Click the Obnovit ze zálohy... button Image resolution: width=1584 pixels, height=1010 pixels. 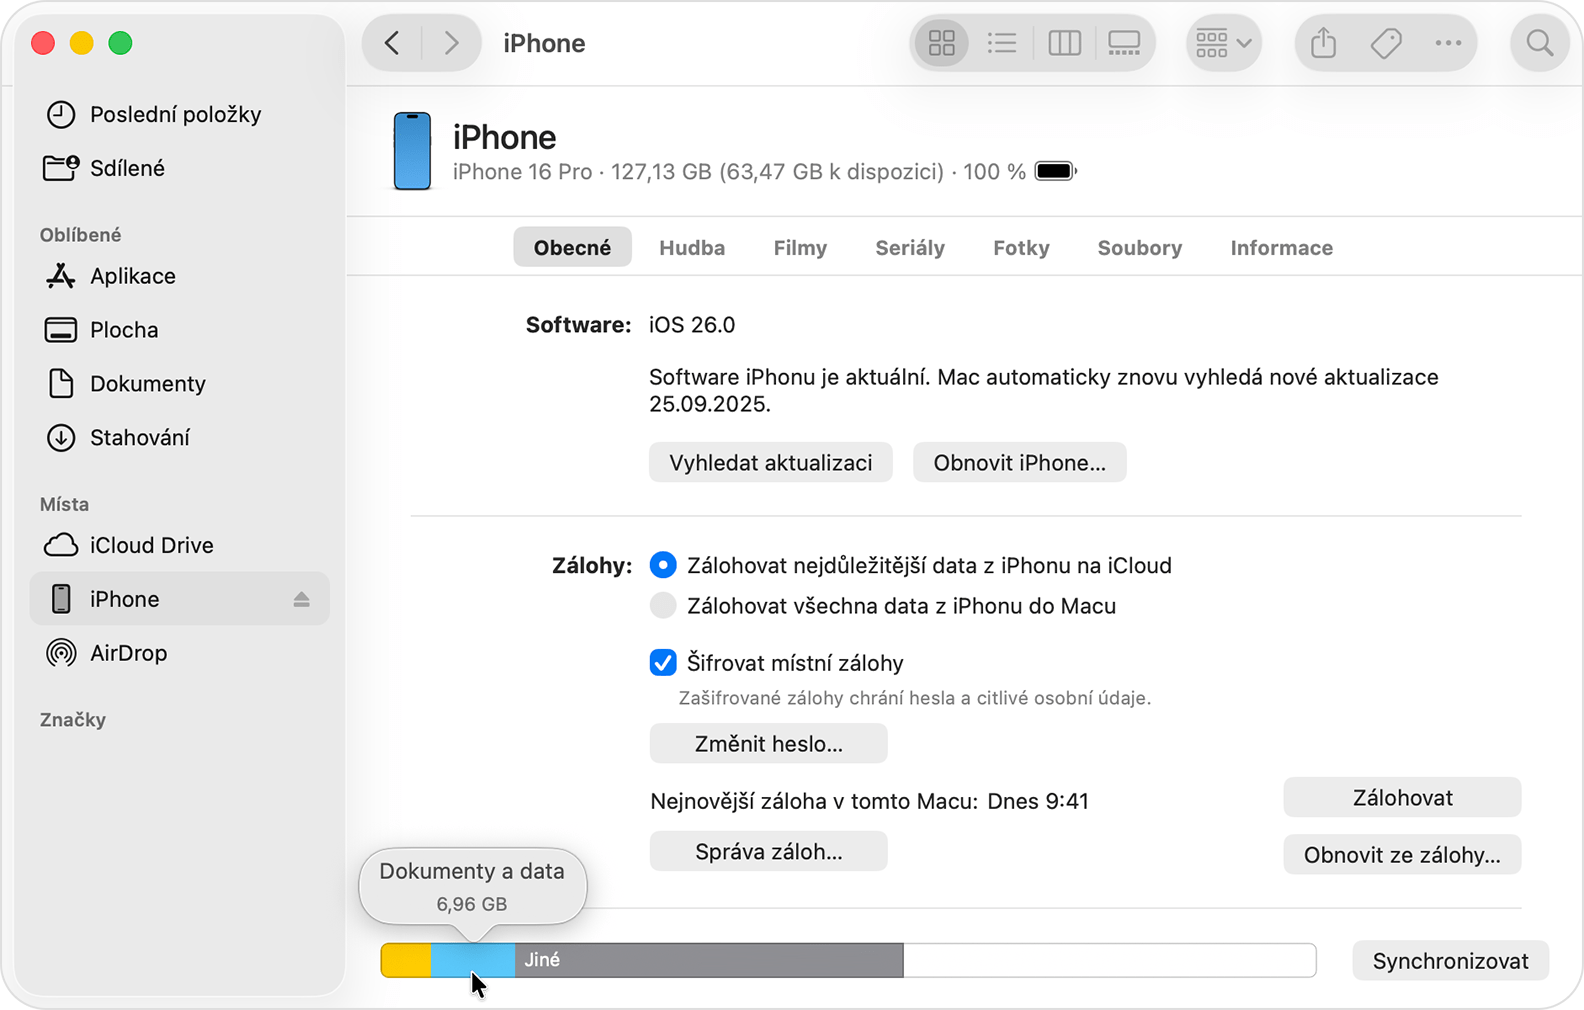point(1402,855)
